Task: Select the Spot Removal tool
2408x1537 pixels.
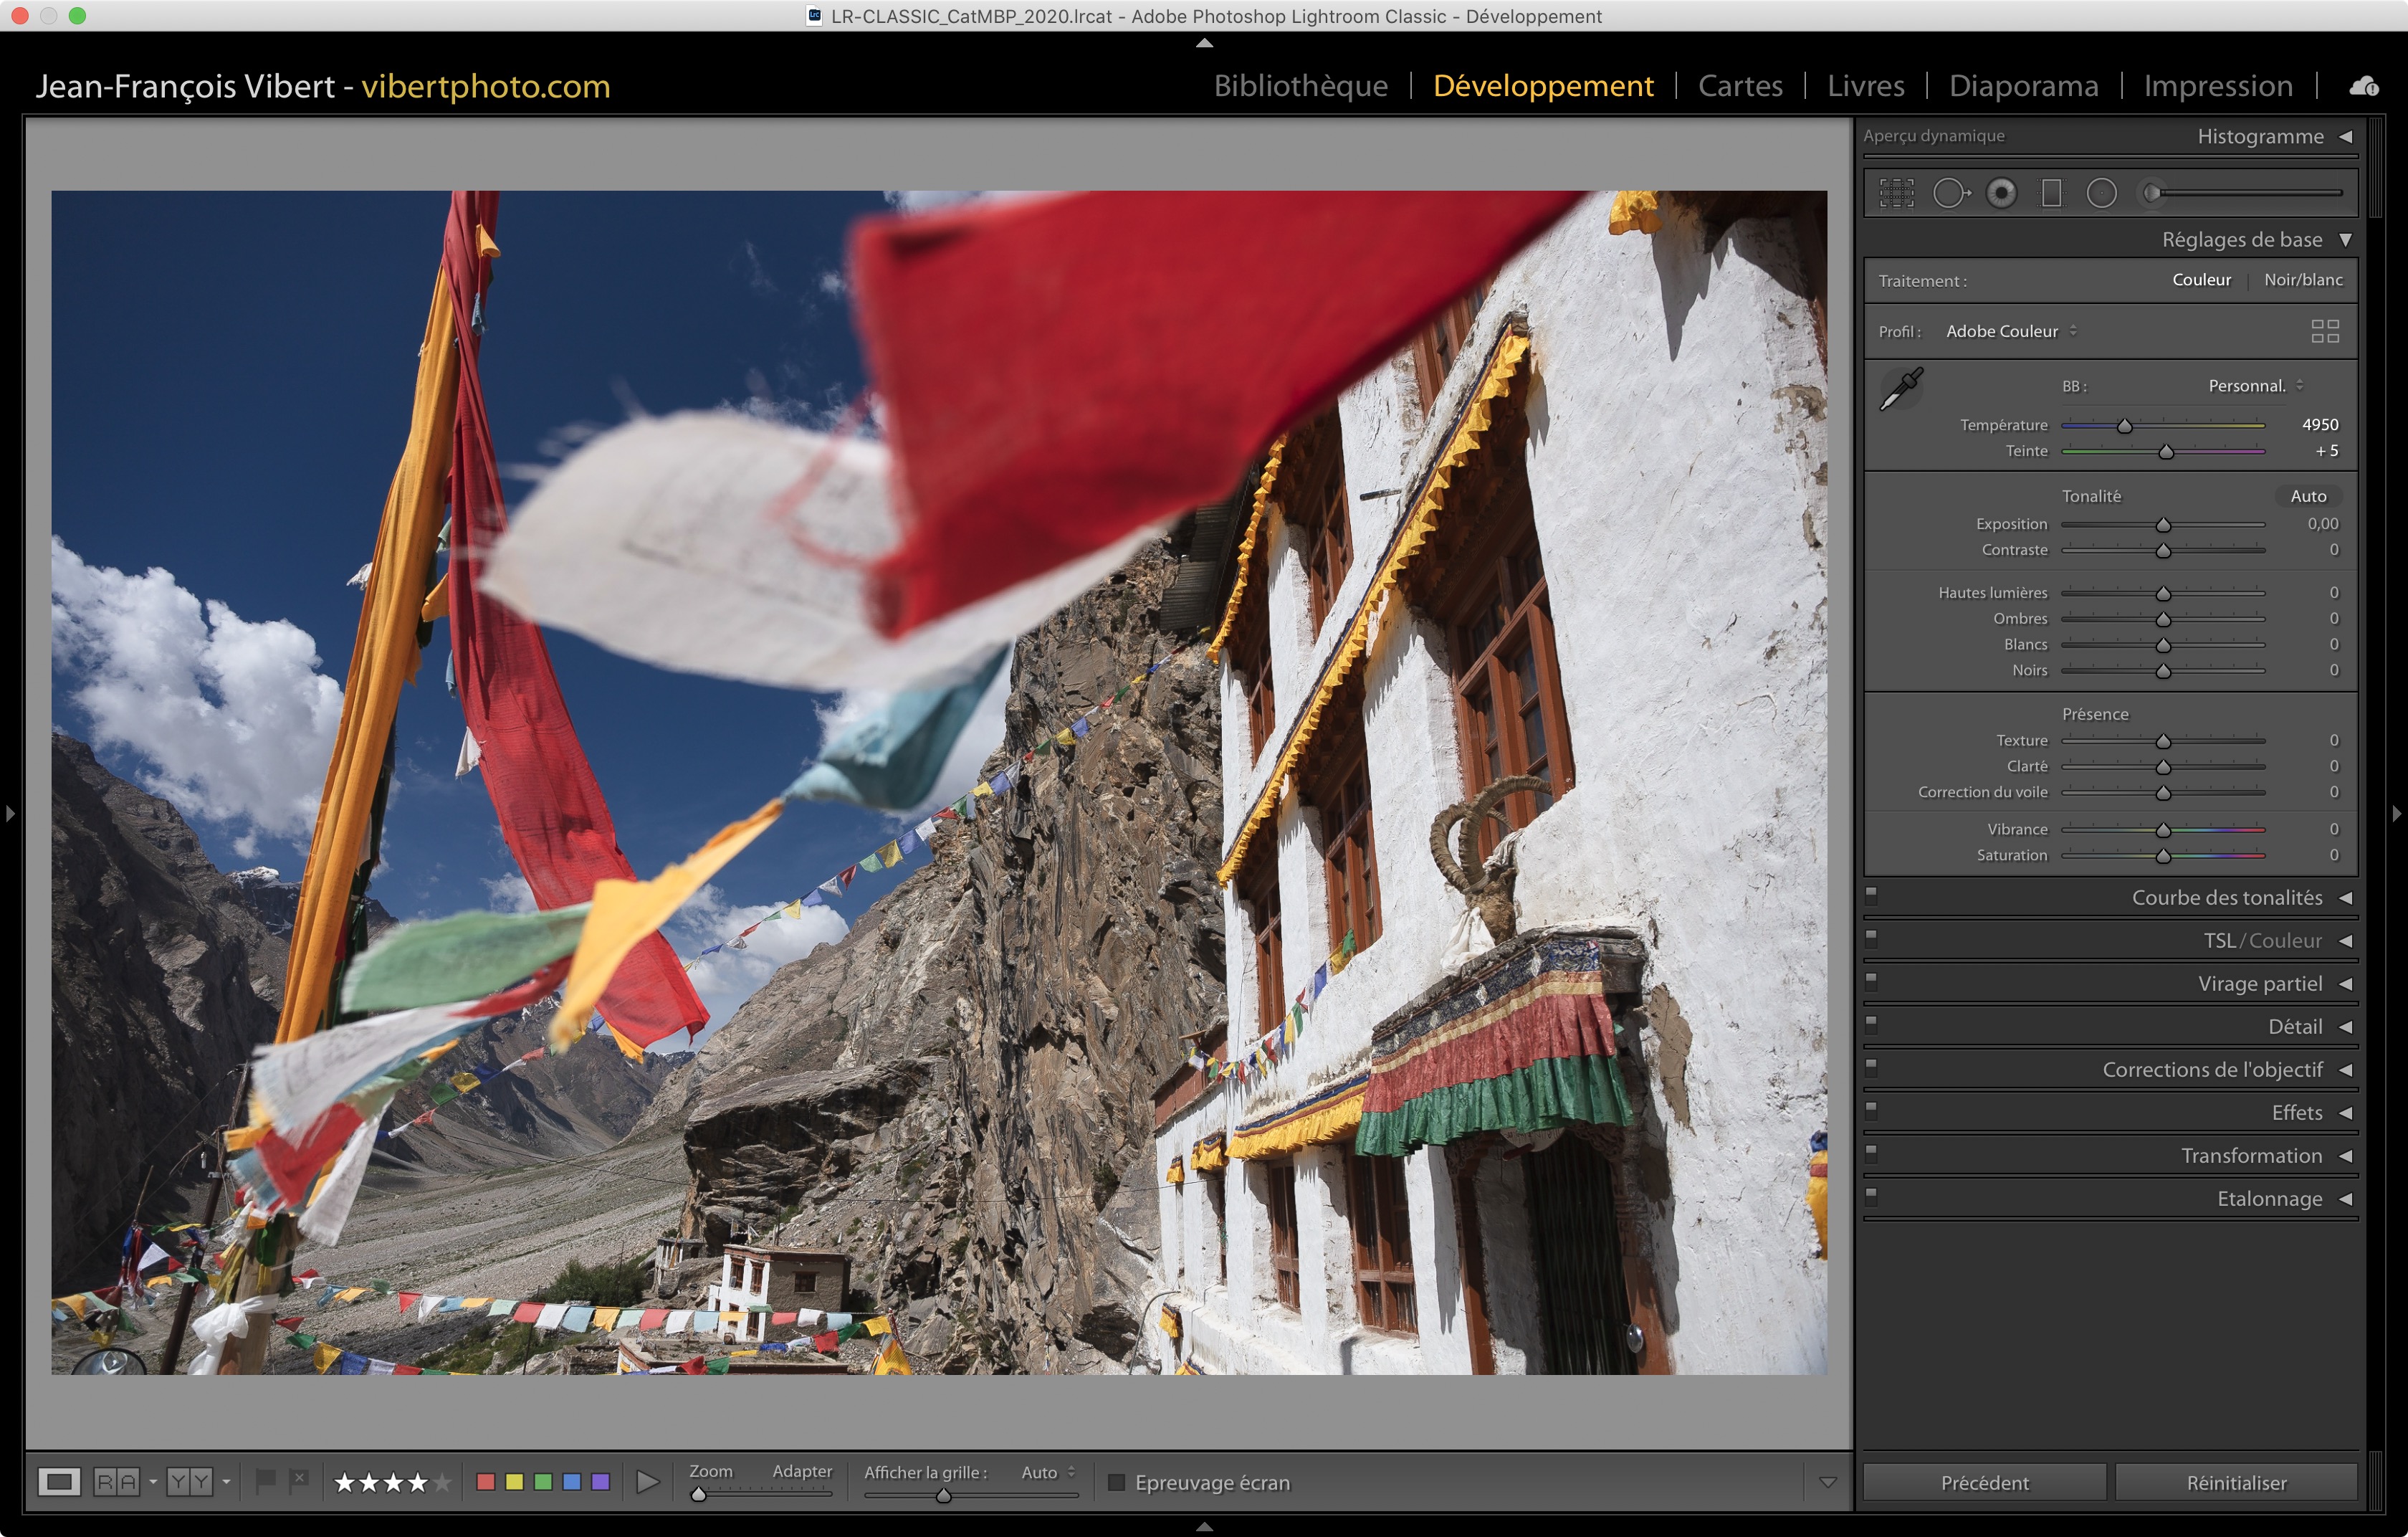Action: click(x=1949, y=193)
